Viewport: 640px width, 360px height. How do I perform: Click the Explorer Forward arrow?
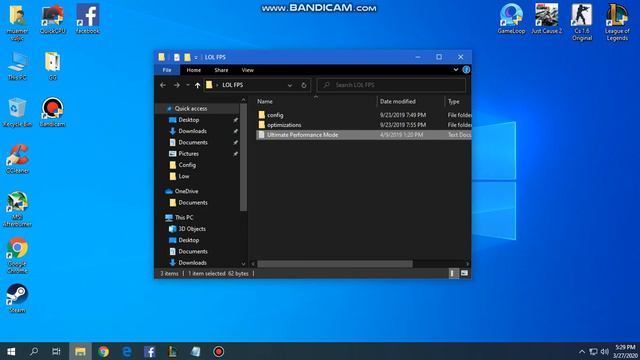[176, 85]
